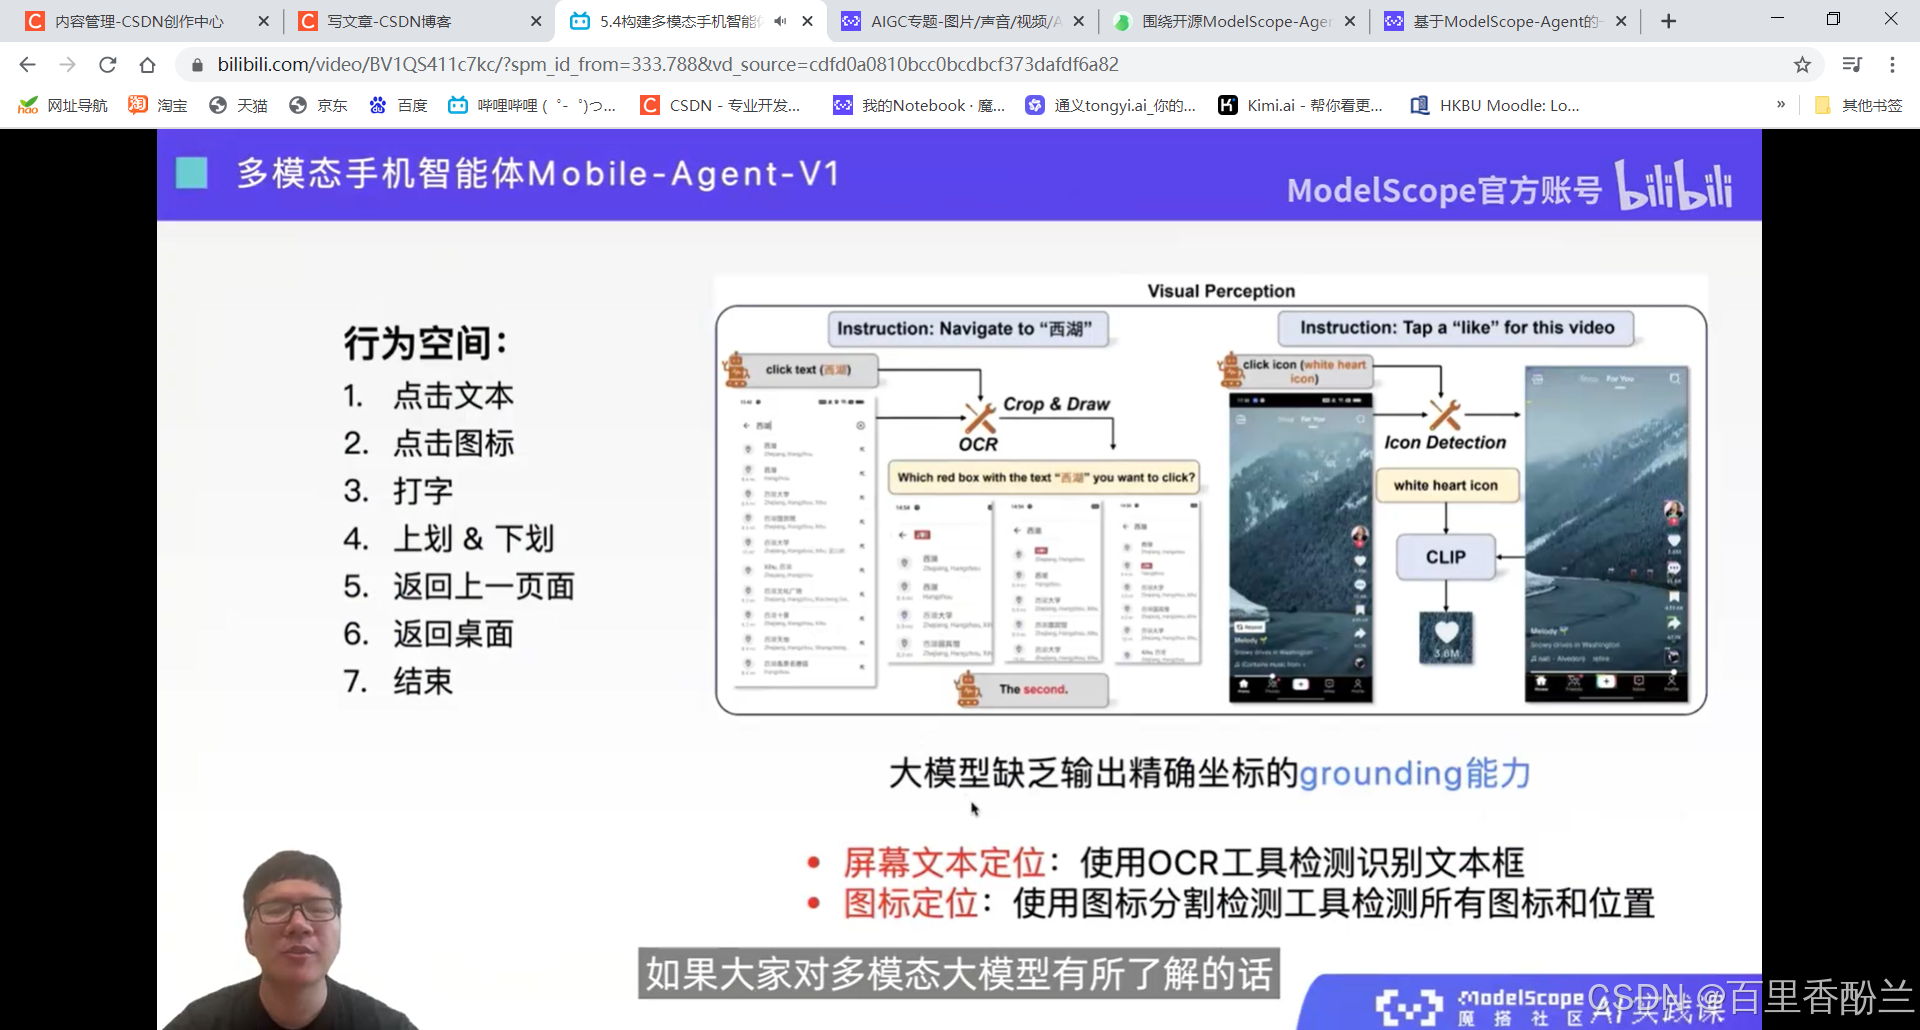Go forward in browser history
1920x1030 pixels.
(67, 65)
